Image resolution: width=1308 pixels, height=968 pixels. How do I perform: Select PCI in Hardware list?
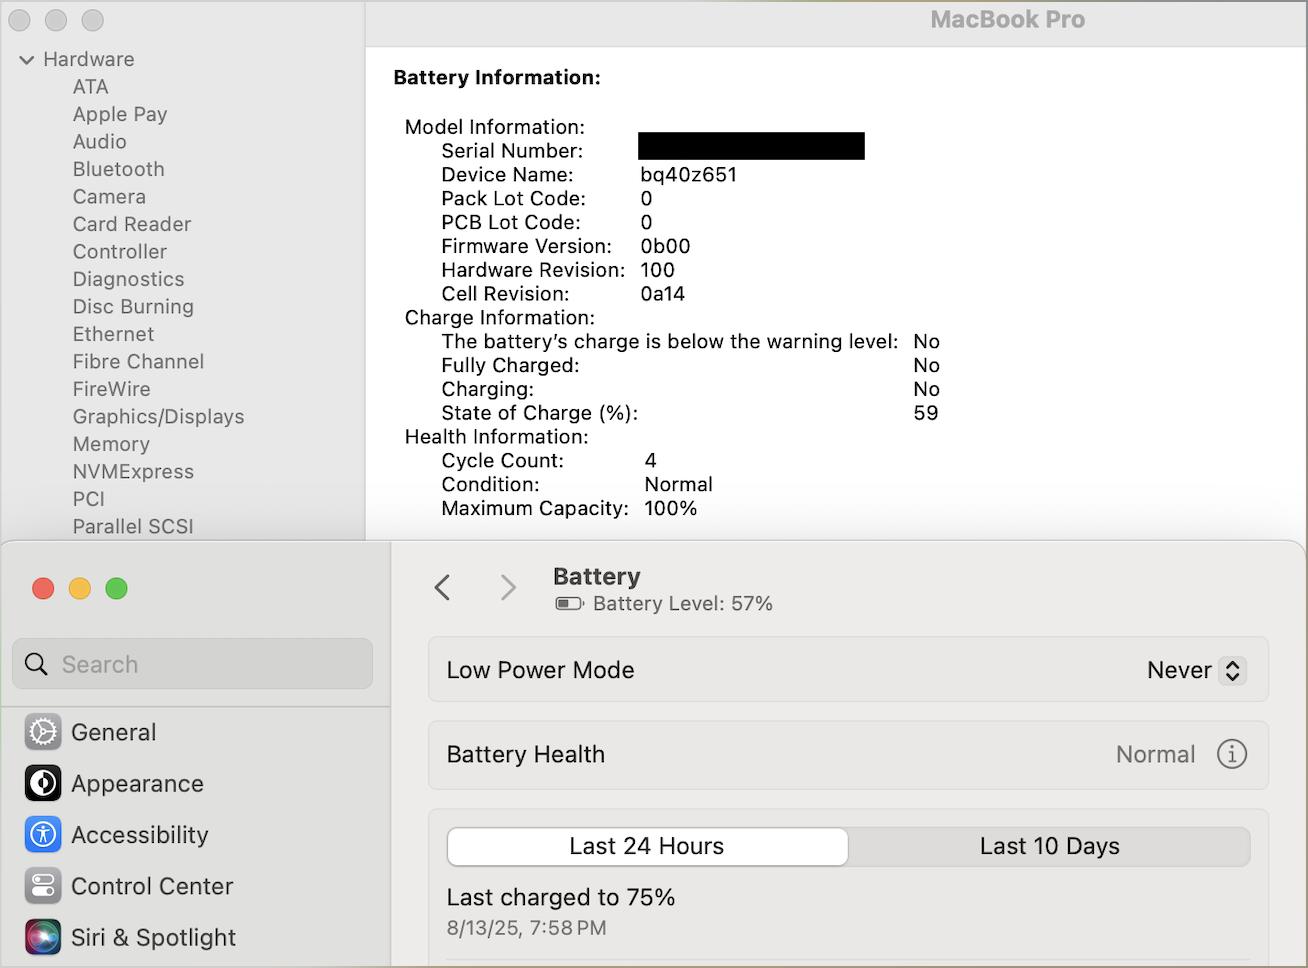(x=88, y=499)
